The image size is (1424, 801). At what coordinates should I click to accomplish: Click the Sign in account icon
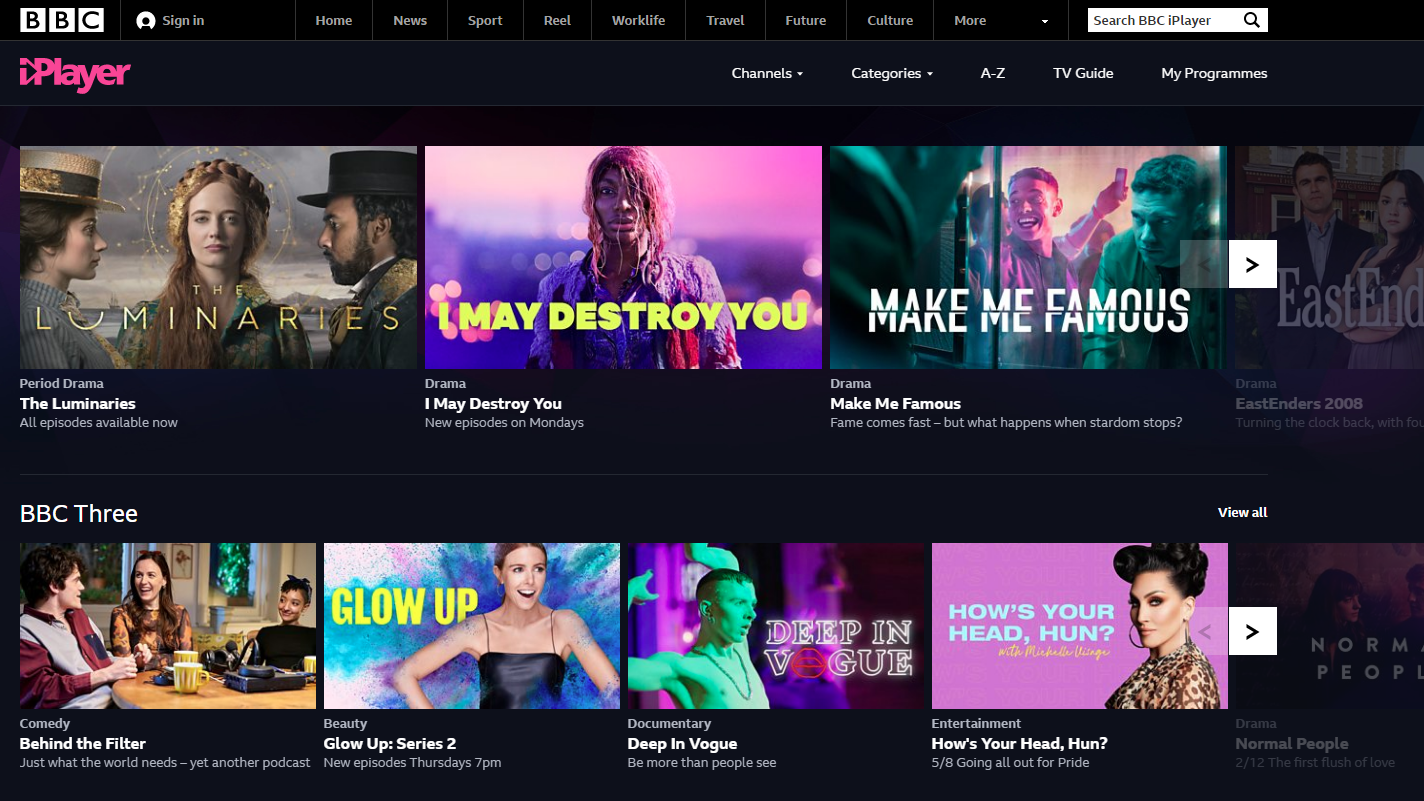click(x=146, y=21)
